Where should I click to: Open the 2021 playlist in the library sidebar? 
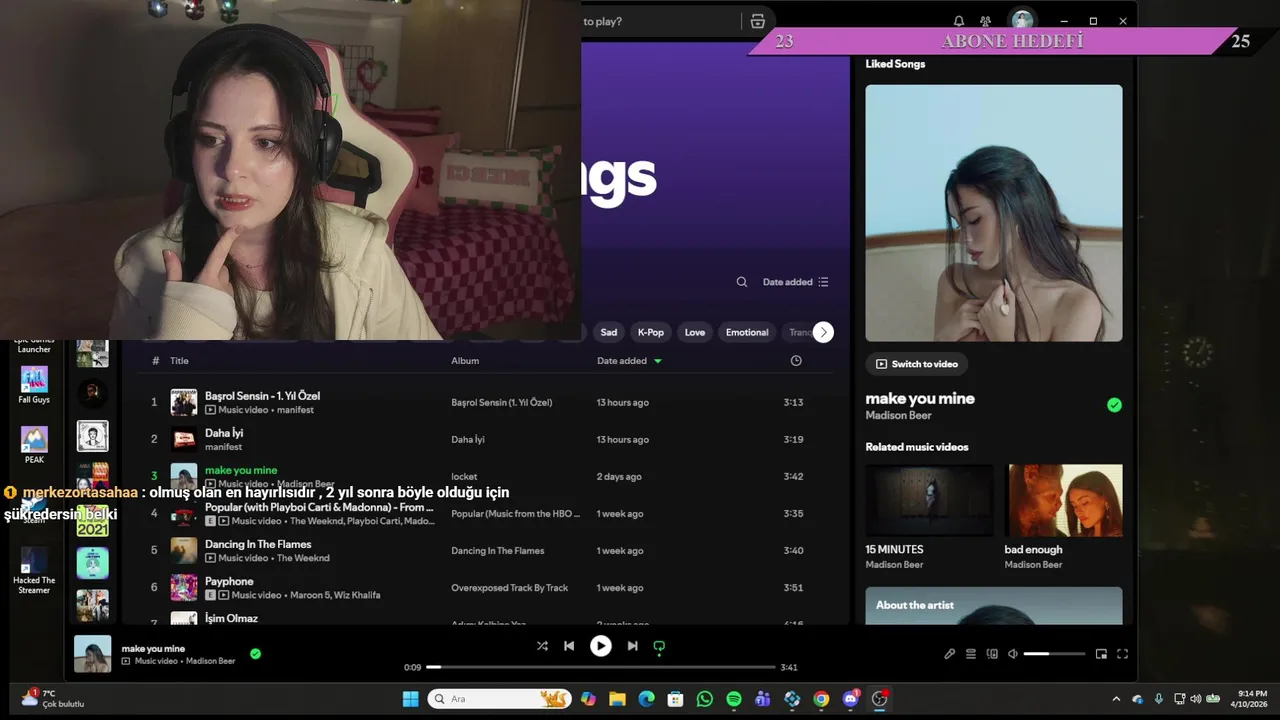(x=93, y=521)
